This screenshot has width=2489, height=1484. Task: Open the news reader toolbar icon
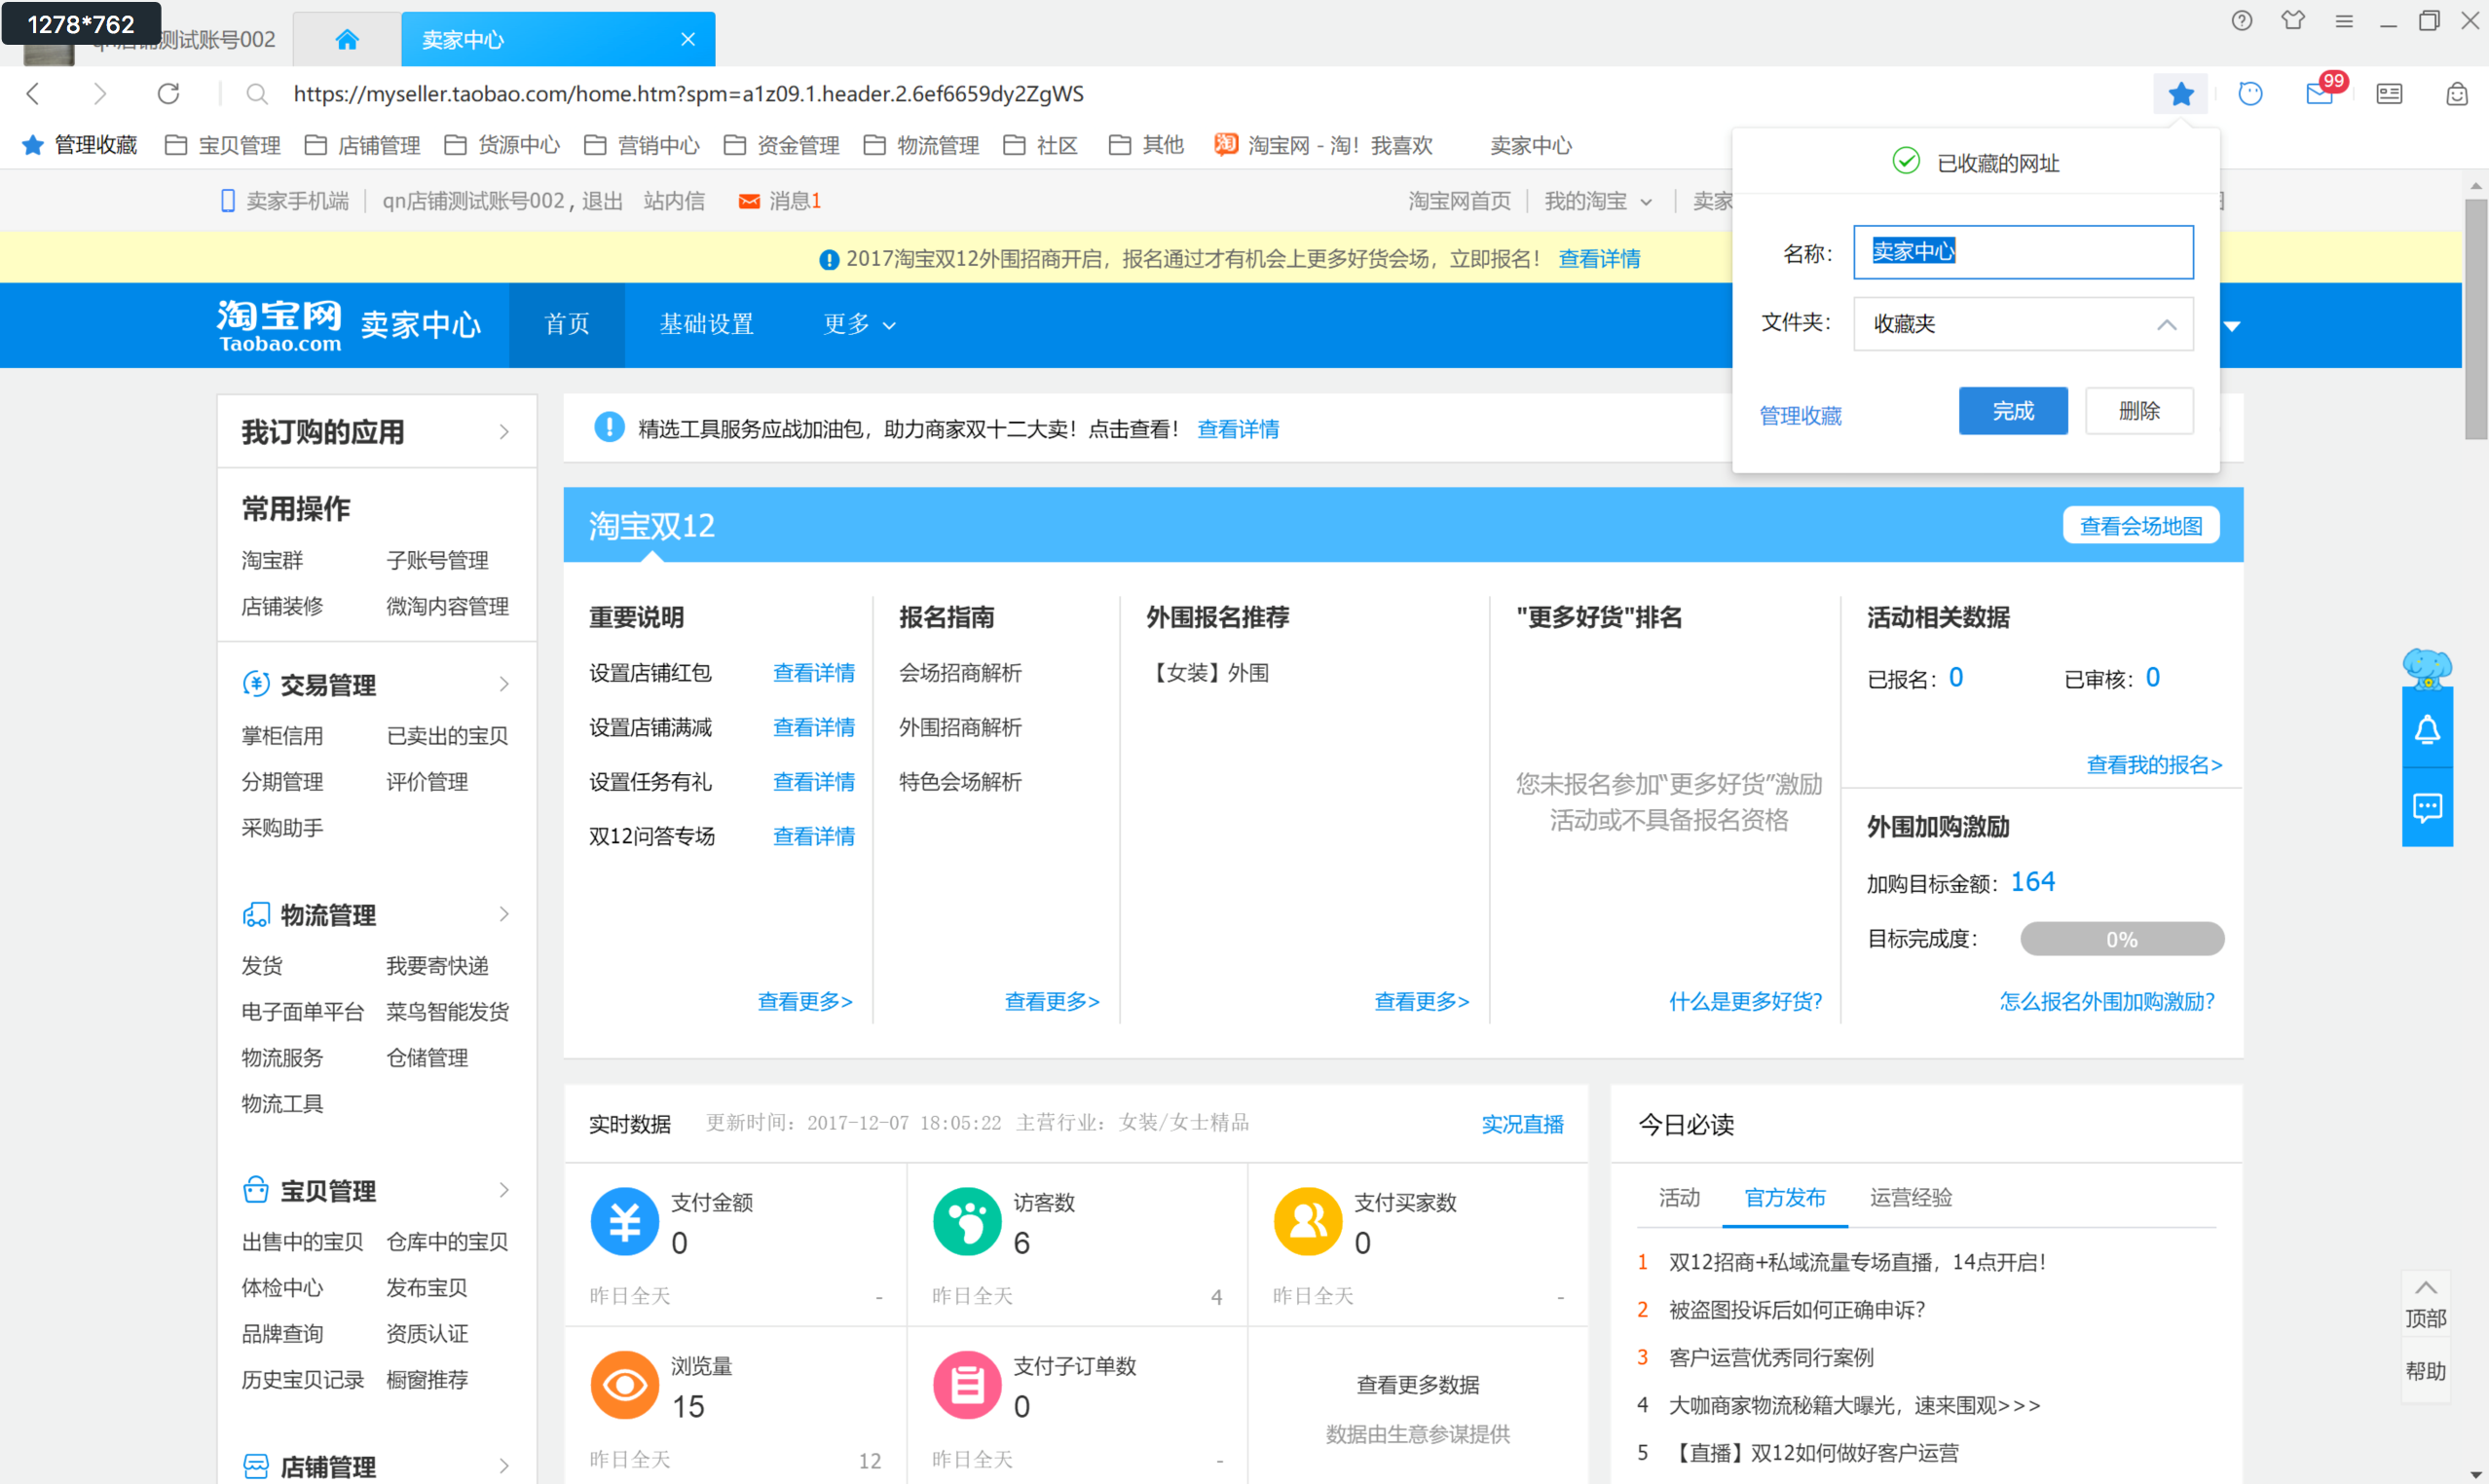click(x=2389, y=94)
